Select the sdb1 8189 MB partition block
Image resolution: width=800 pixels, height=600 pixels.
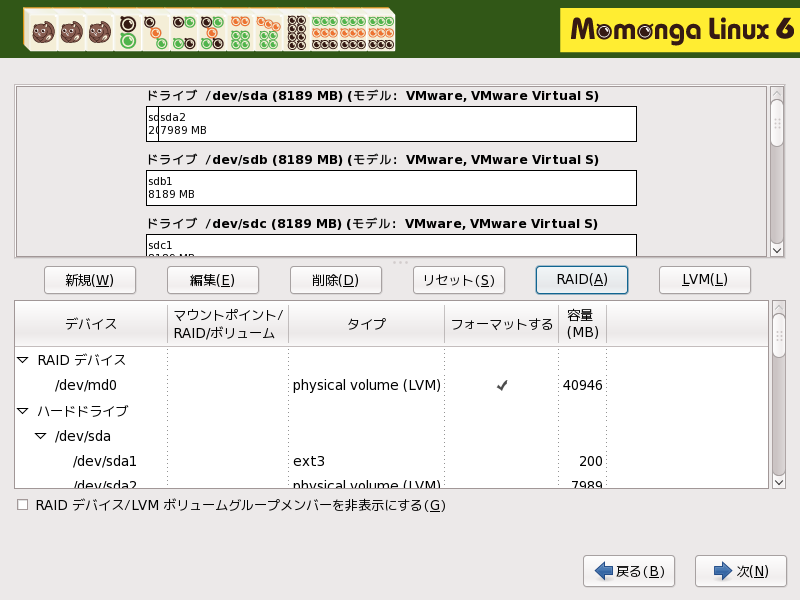pos(391,188)
